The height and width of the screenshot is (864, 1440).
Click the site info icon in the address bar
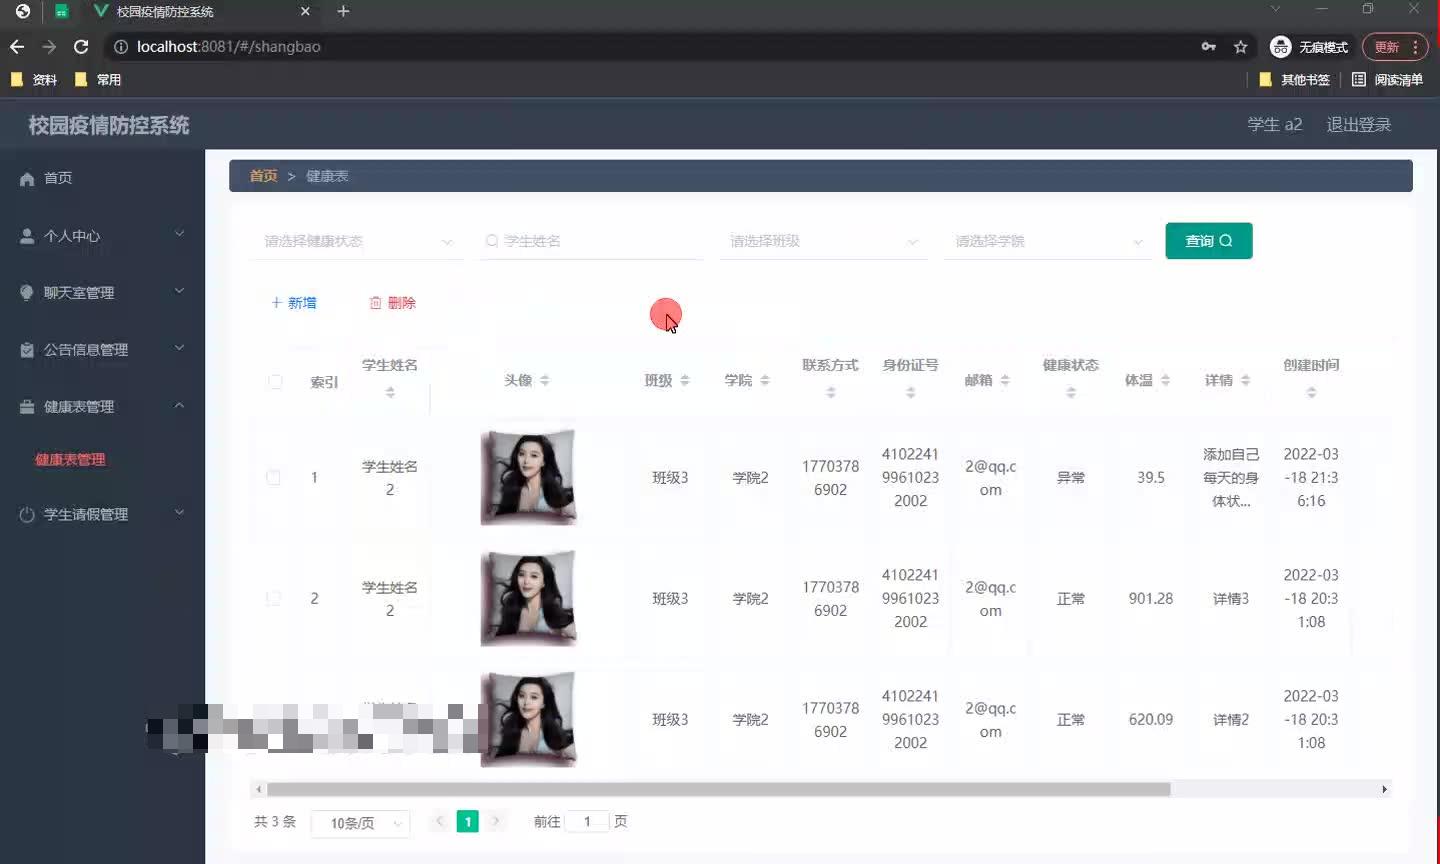pyautogui.click(x=120, y=47)
